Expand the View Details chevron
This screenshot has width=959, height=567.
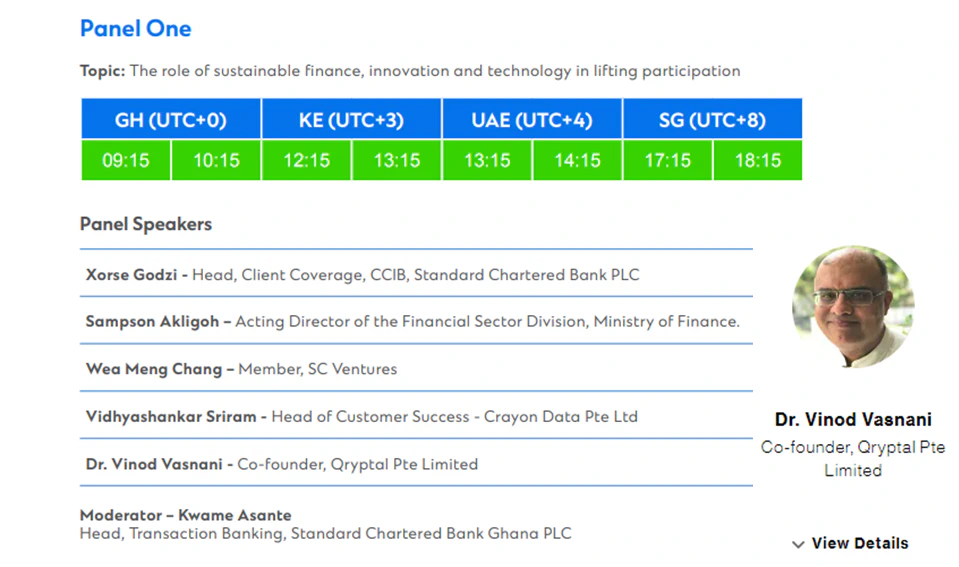coord(798,544)
